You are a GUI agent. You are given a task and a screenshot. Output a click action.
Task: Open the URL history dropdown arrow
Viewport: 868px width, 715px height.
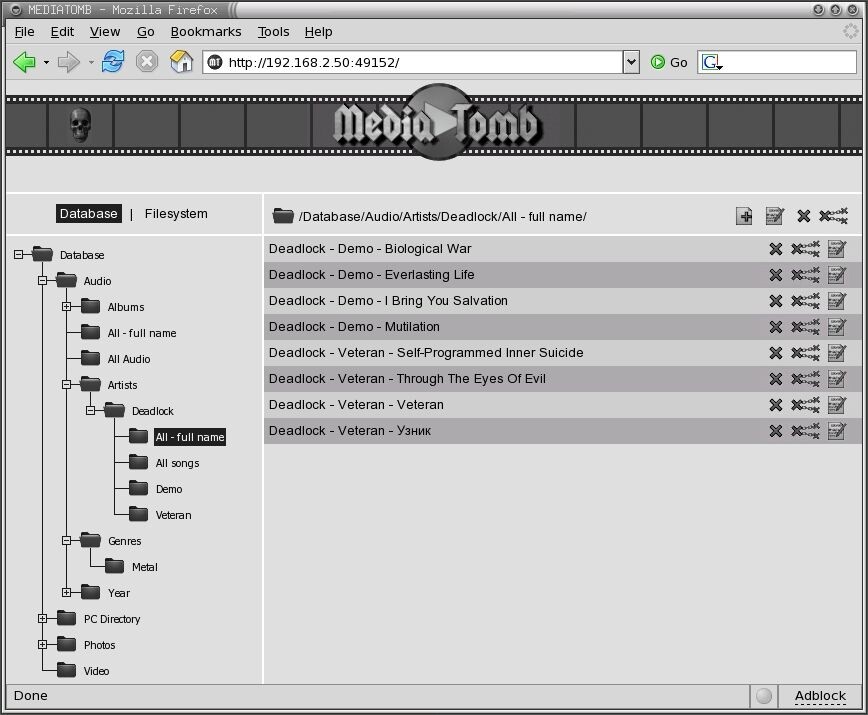pos(631,62)
